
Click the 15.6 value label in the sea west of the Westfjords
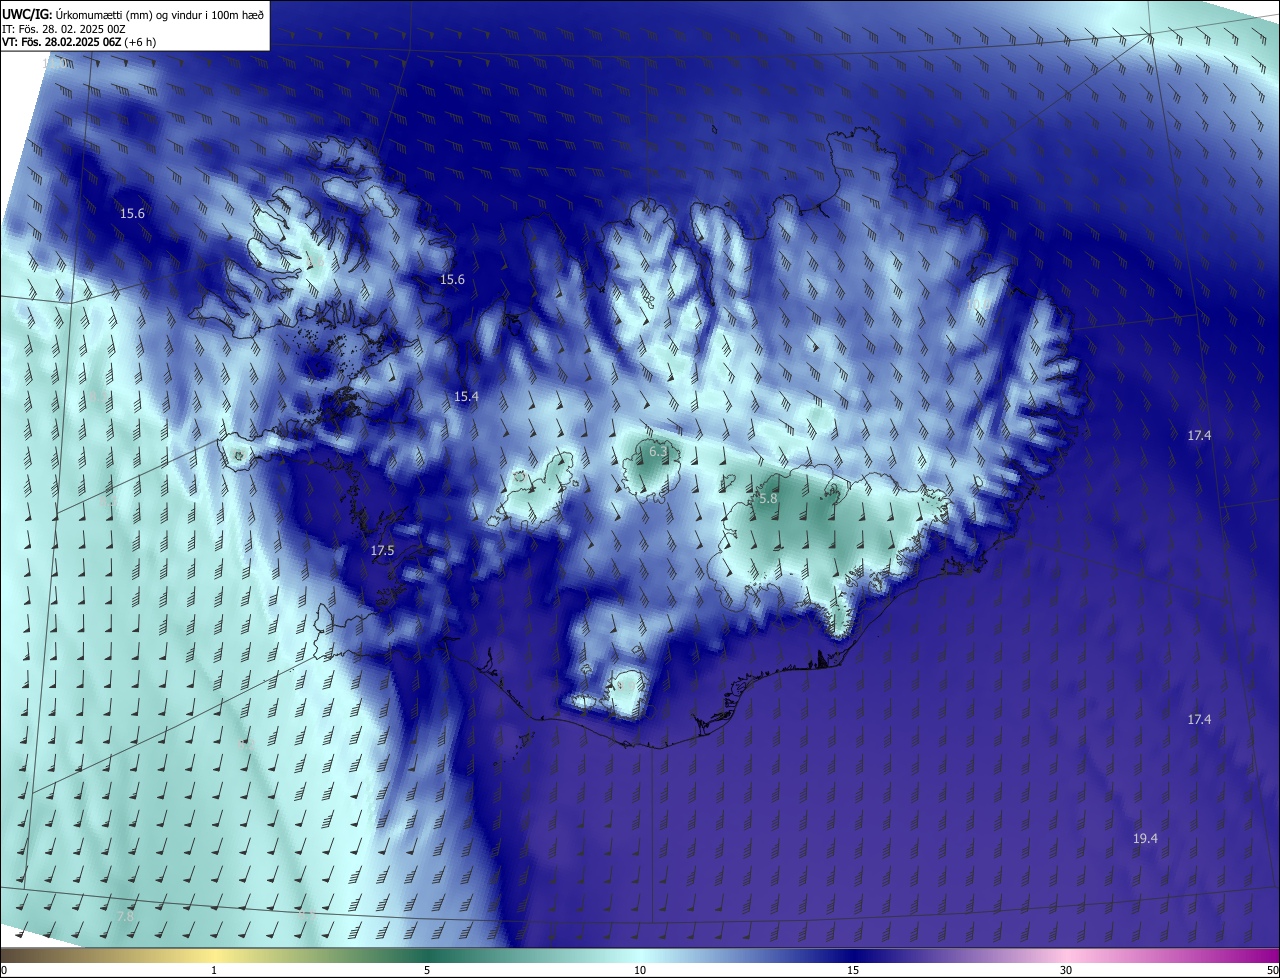tap(132, 214)
